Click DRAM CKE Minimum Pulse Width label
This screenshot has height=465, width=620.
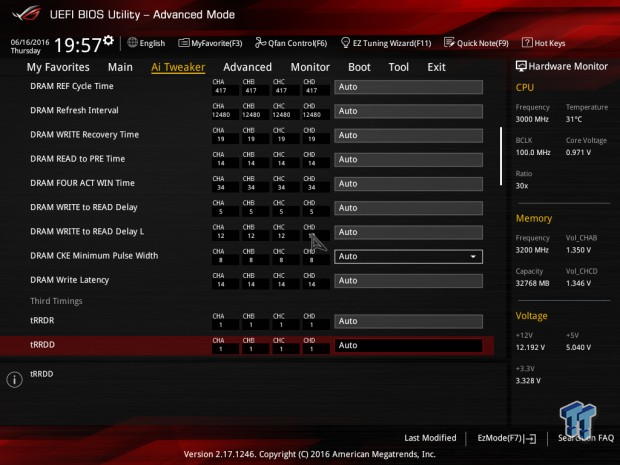pos(94,256)
